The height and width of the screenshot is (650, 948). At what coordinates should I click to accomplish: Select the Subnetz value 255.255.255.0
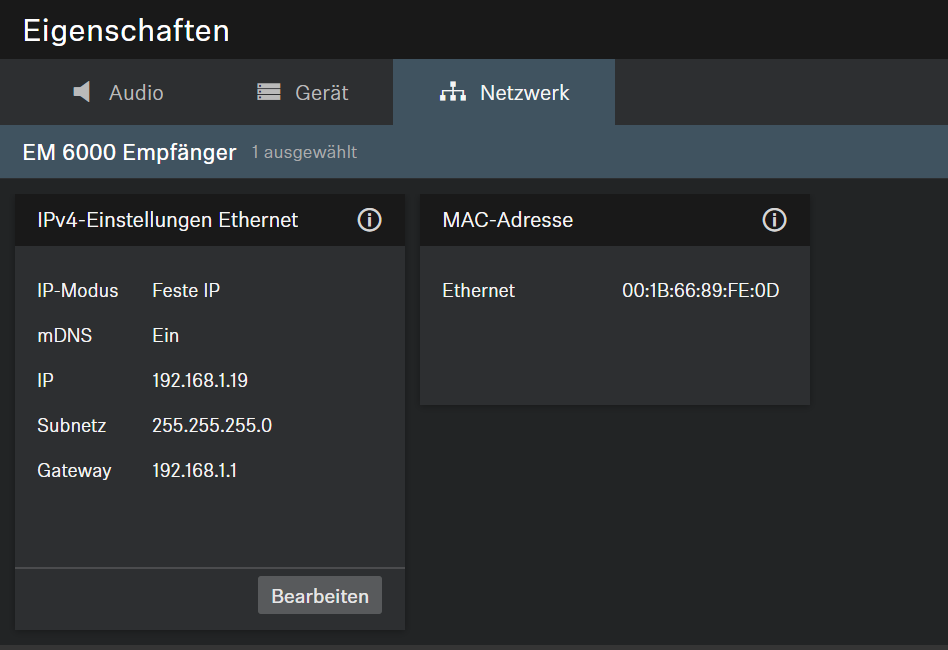click(x=212, y=426)
